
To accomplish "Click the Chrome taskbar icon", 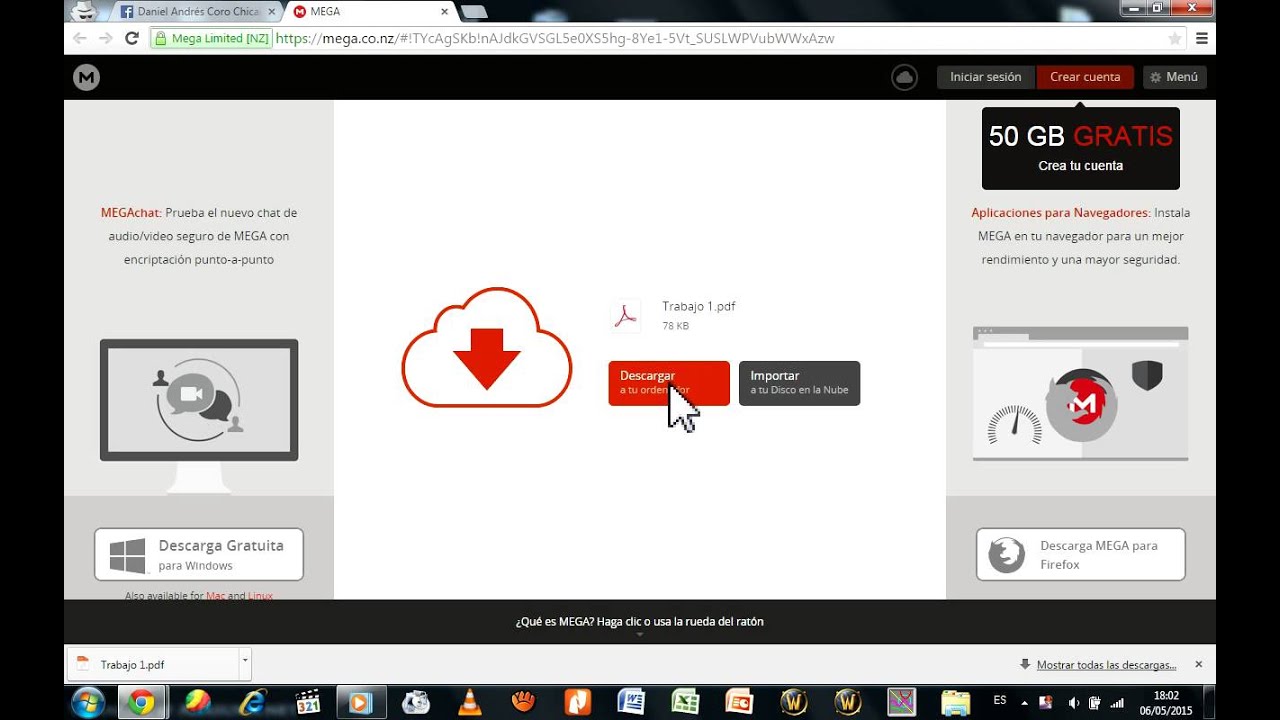I will pos(141,702).
